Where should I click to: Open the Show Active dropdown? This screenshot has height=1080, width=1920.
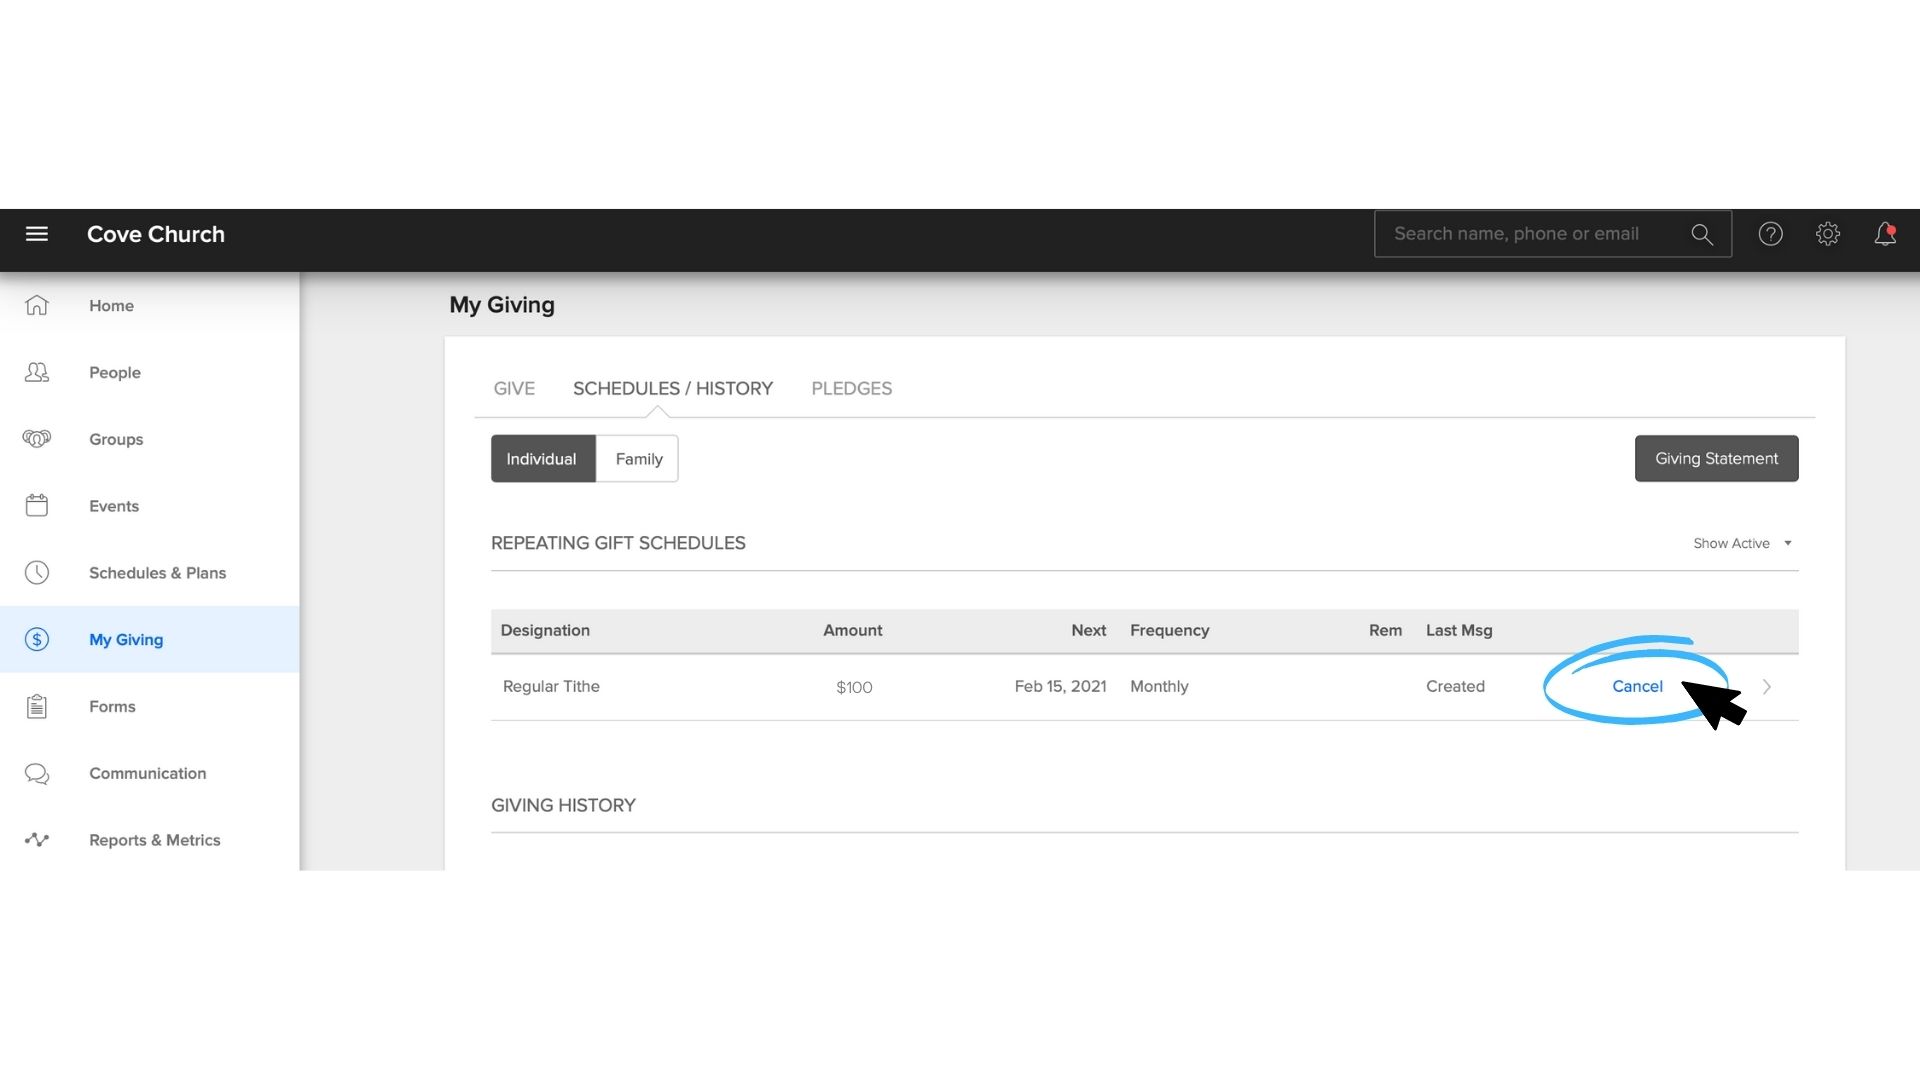click(1742, 543)
